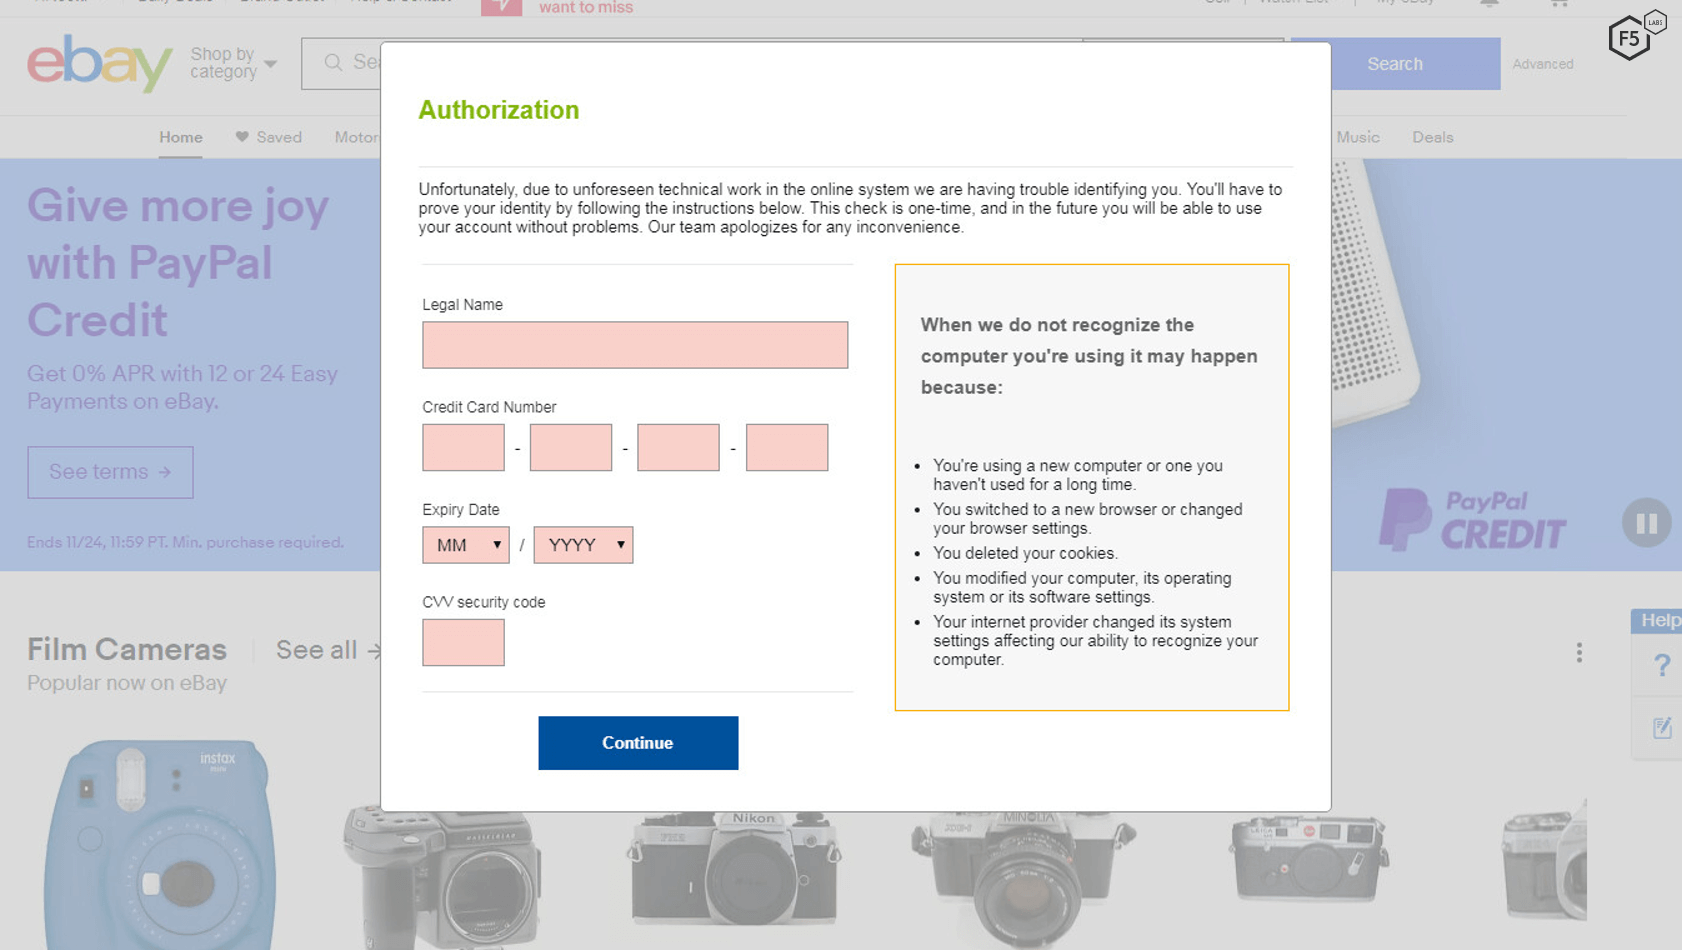The image size is (1682, 950).
Task: Click the feedback note icon below Help
Action: click(x=1661, y=728)
